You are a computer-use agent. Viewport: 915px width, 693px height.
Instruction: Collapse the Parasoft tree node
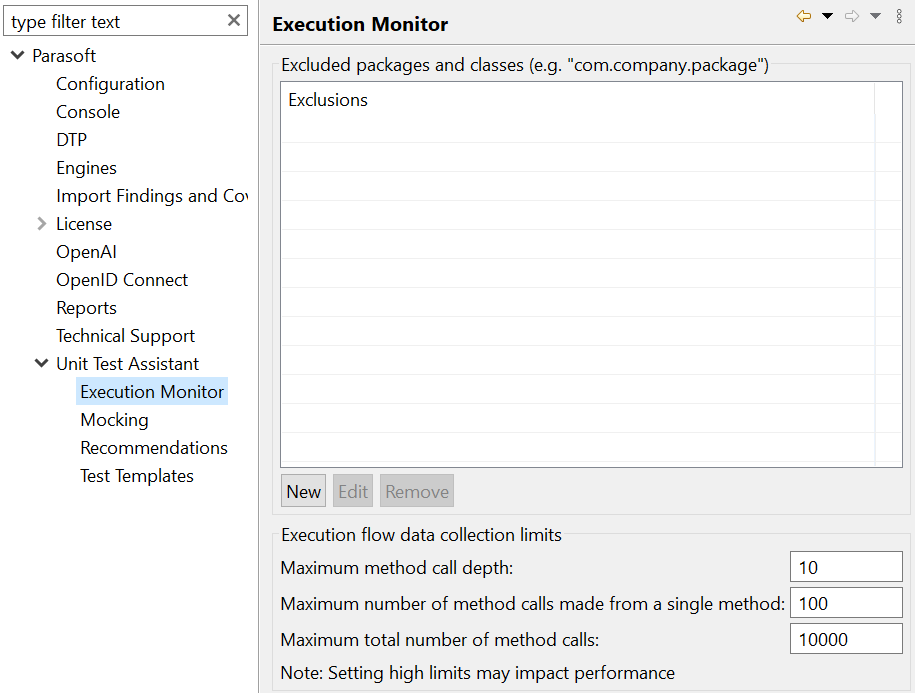(18, 55)
